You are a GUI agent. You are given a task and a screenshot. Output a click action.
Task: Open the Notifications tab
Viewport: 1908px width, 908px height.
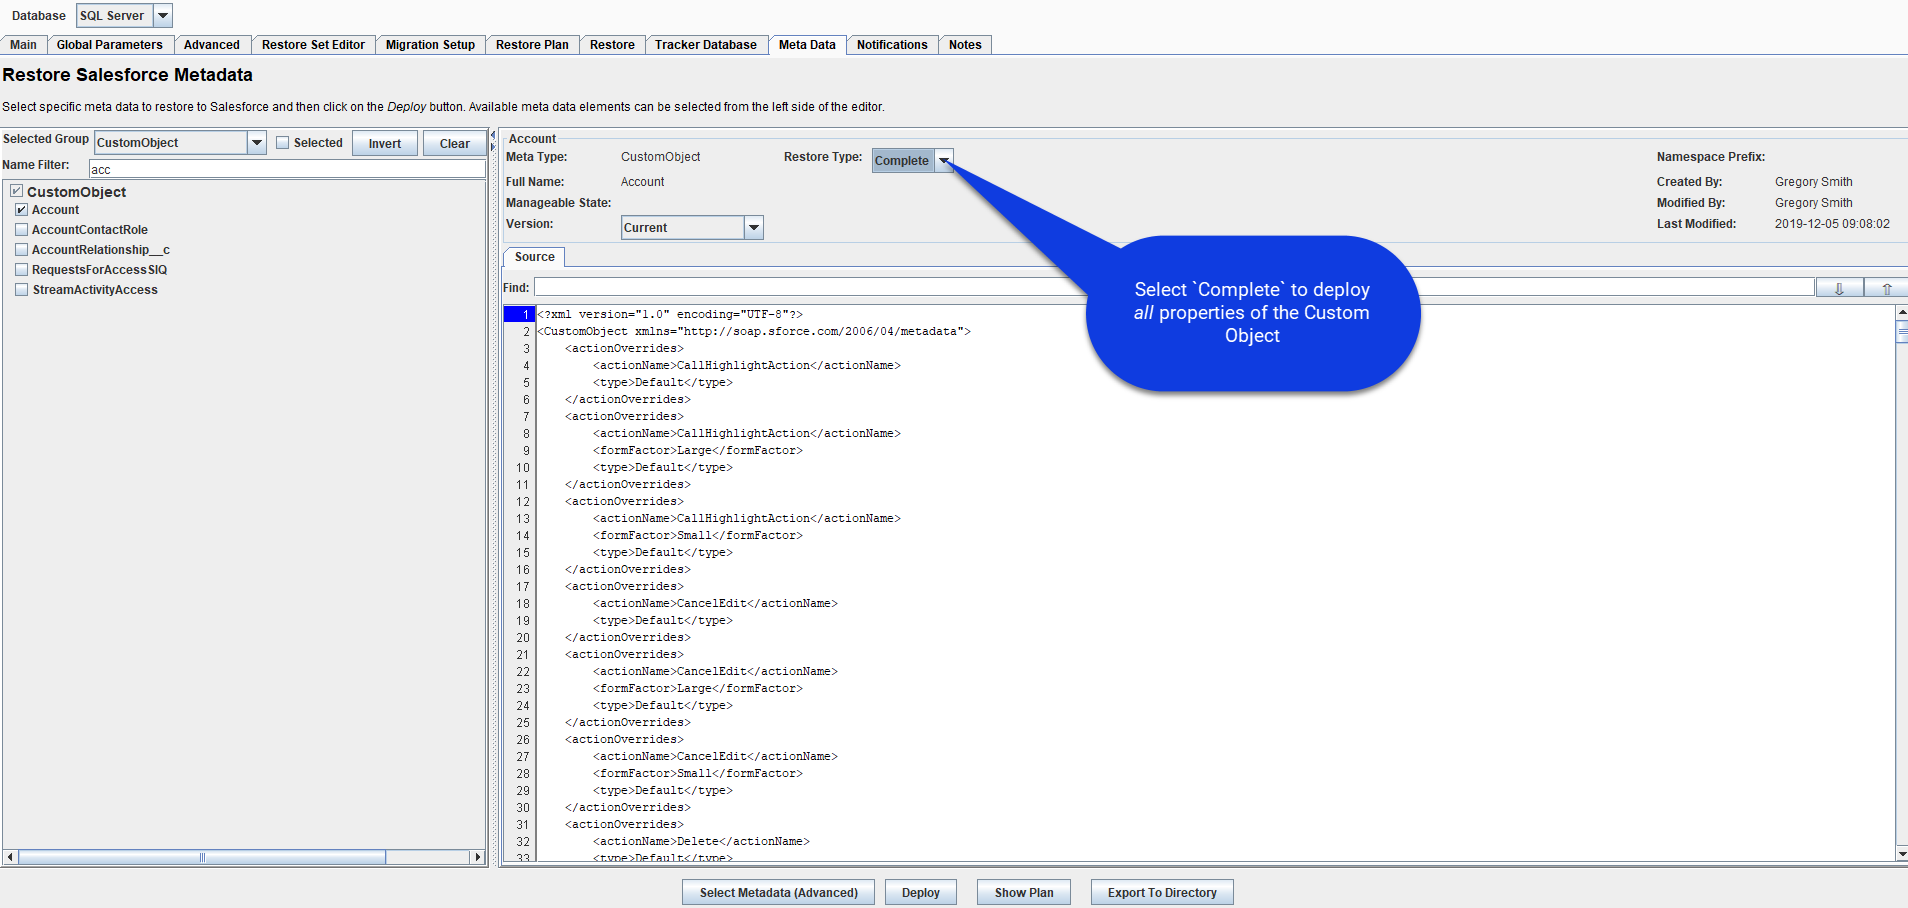click(x=892, y=45)
